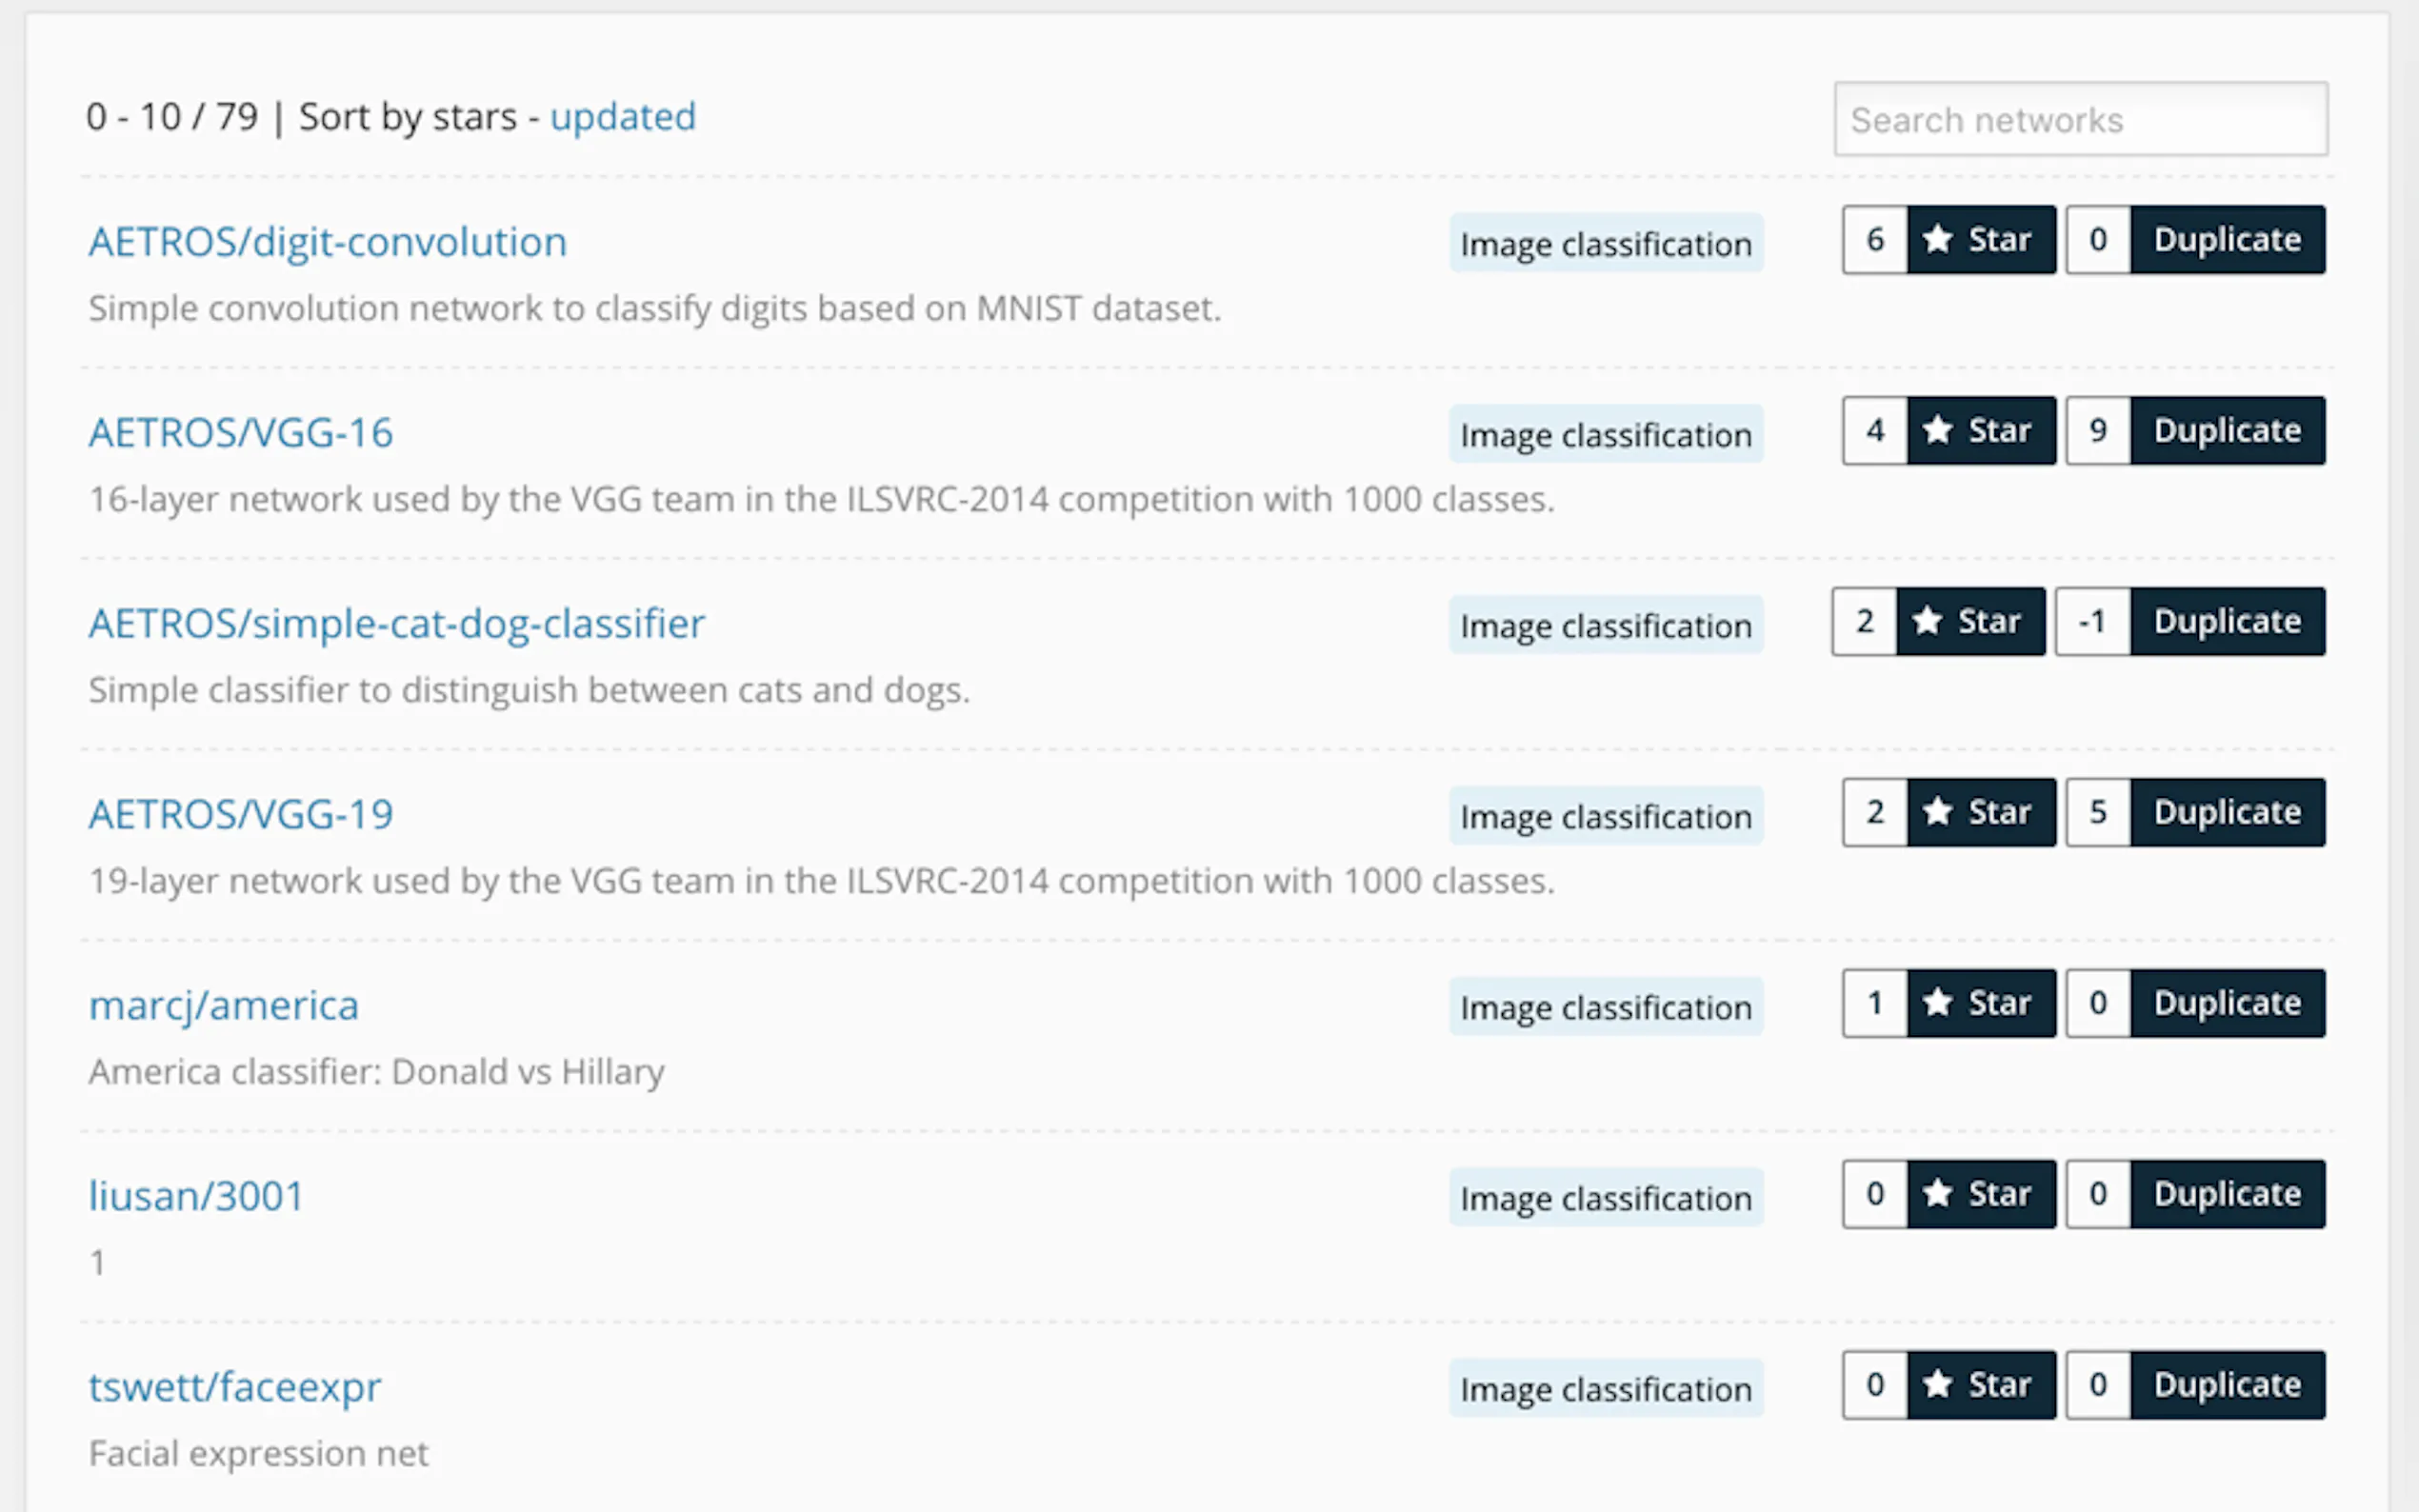Open AETROS/simple-cat-dog-classifier link
2419x1512 pixels.
pos(396,624)
